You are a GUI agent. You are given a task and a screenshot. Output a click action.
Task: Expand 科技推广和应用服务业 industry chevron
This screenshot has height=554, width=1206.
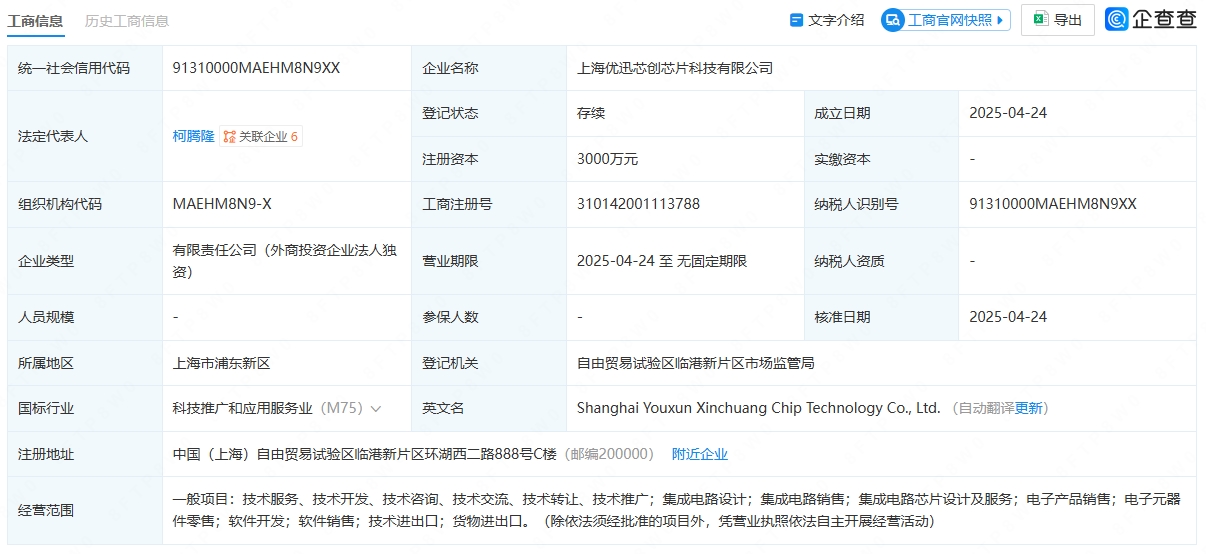coord(376,409)
